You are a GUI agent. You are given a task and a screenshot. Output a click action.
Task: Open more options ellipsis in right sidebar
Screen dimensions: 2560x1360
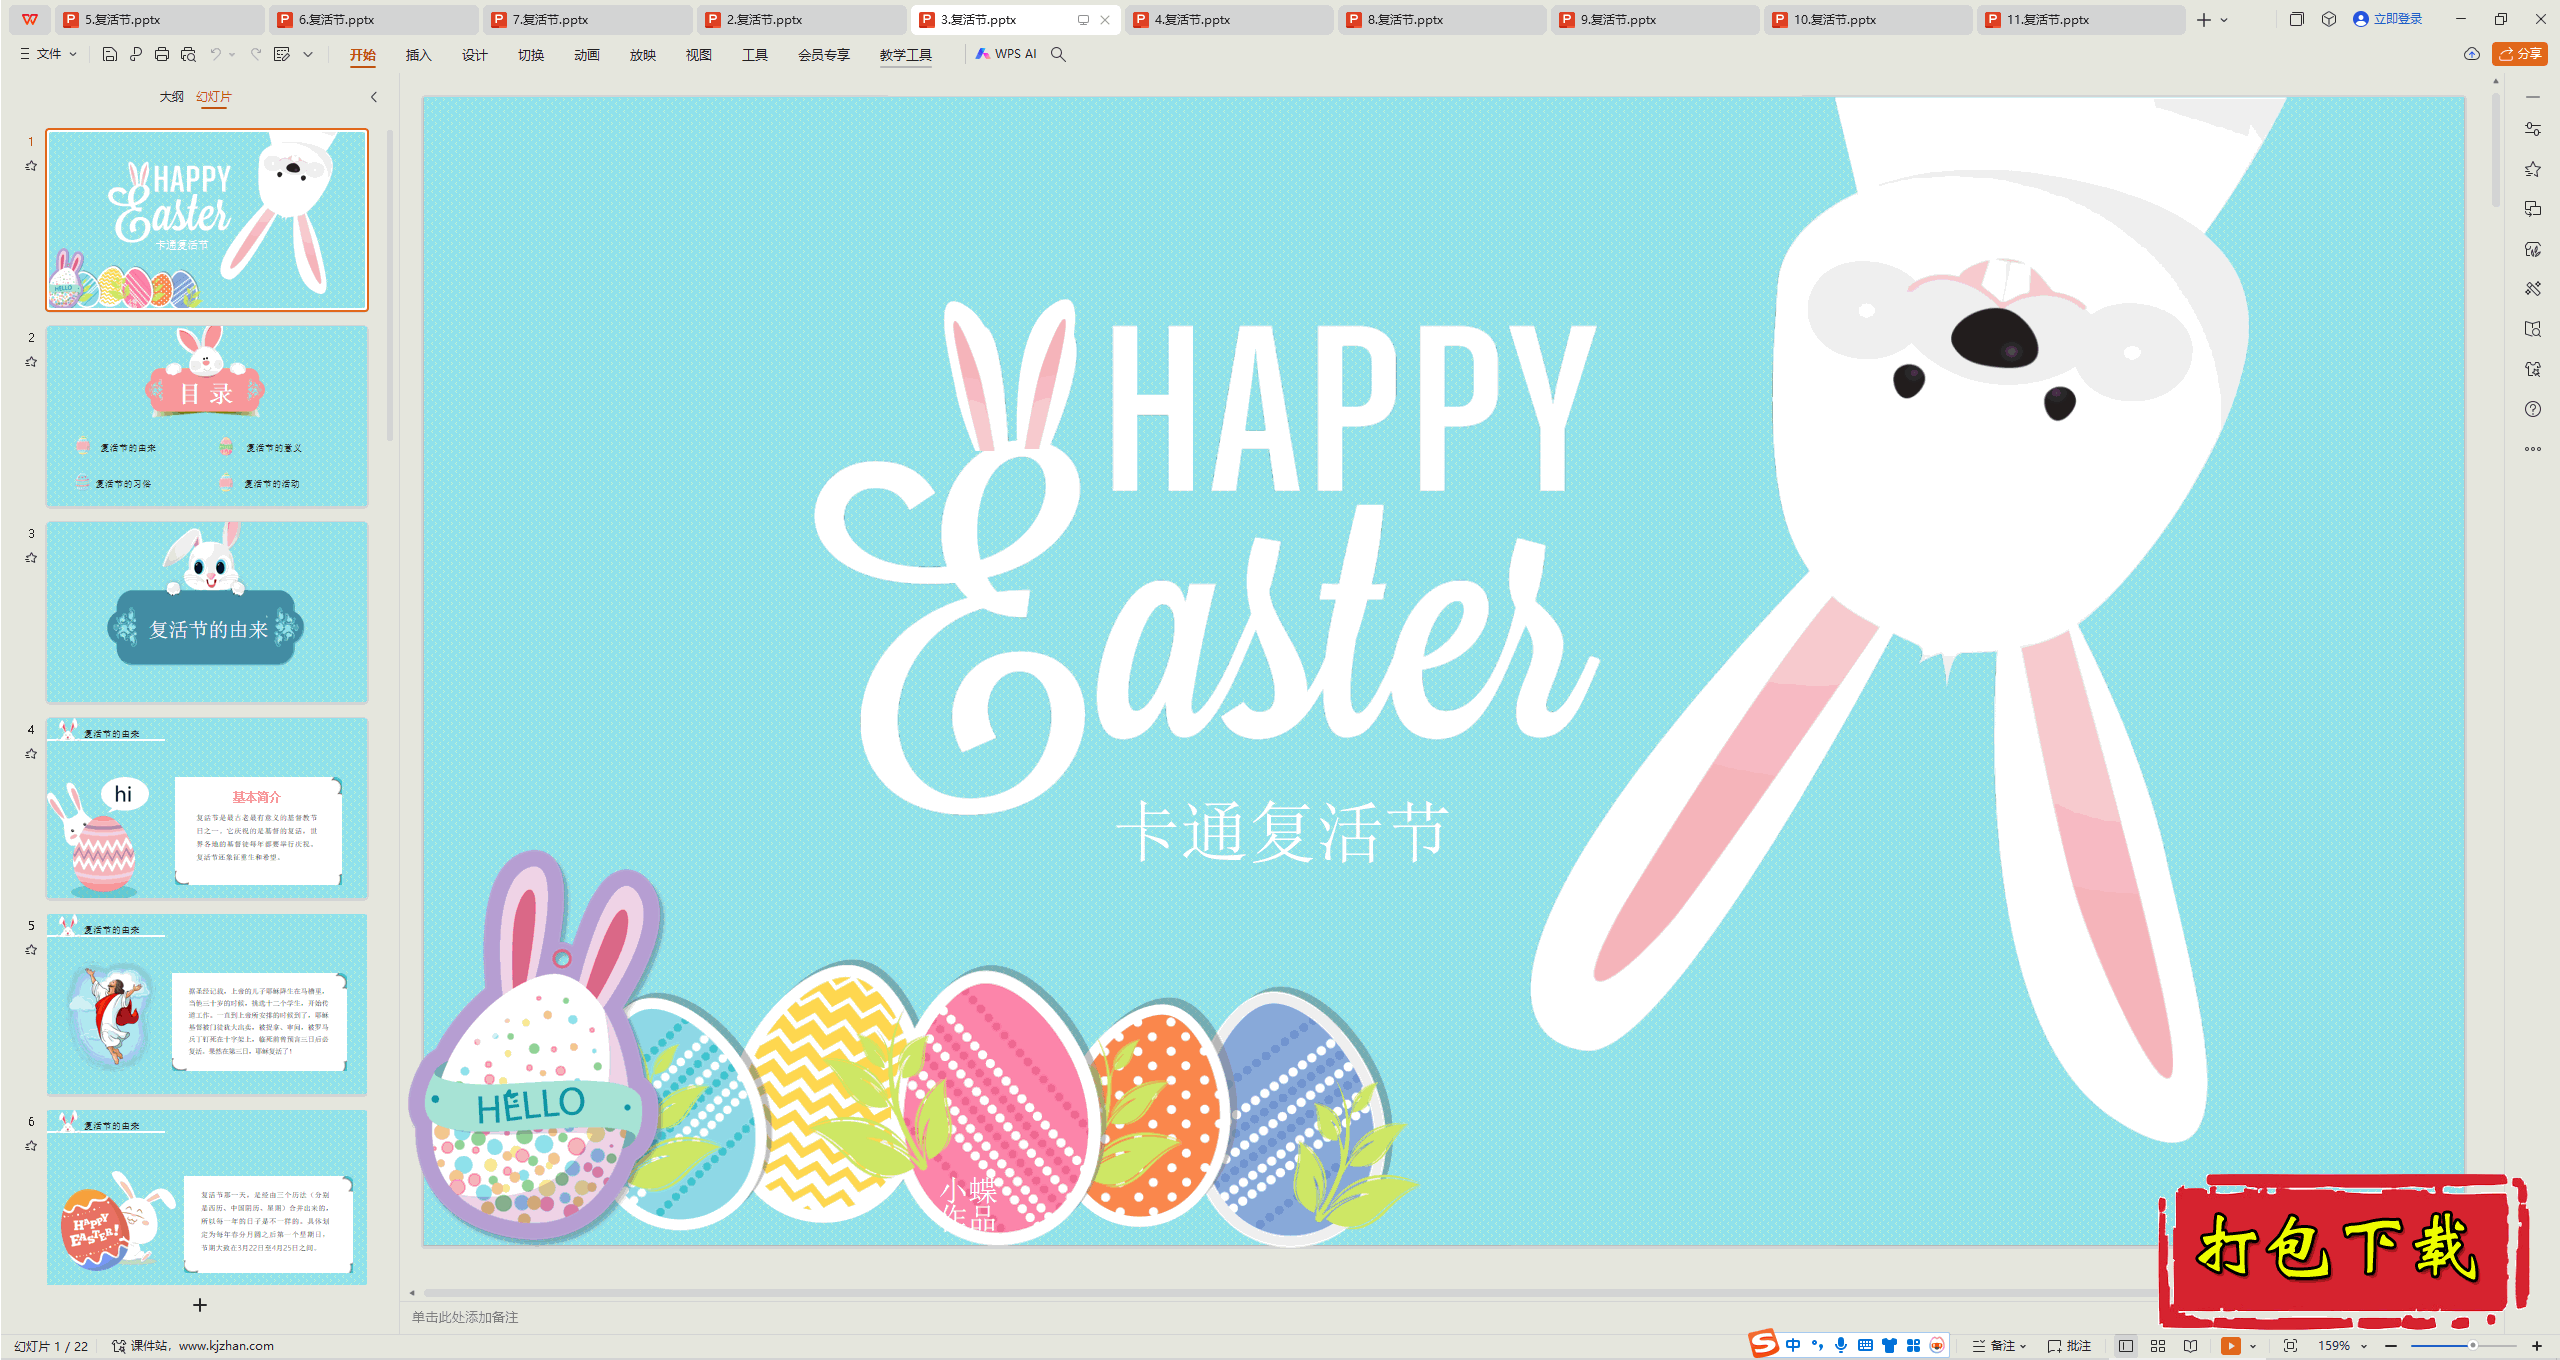tap(2533, 449)
